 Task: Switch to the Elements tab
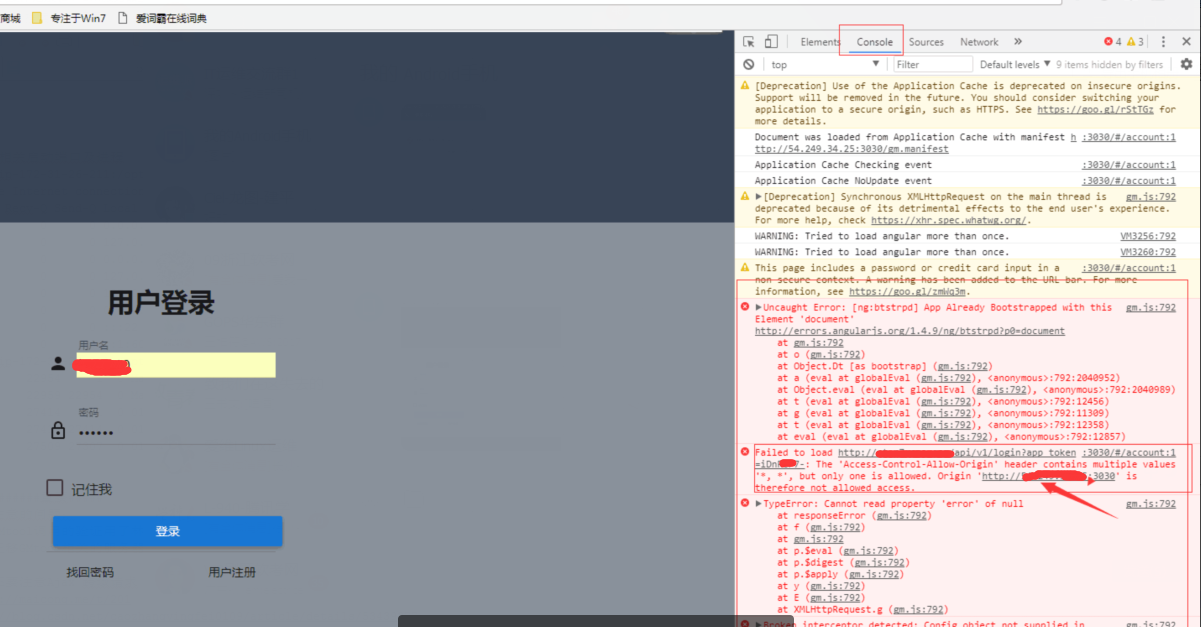820,42
